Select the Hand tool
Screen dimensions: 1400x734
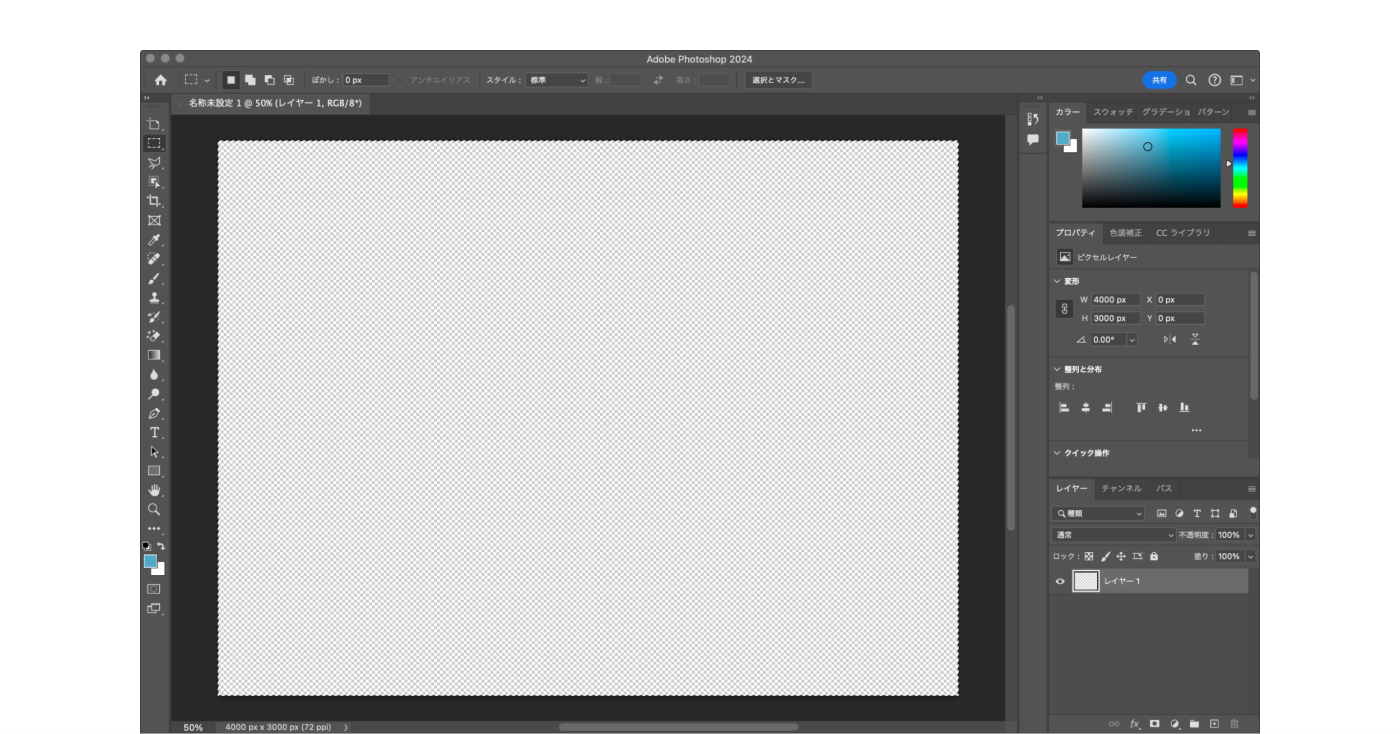[x=154, y=490]
